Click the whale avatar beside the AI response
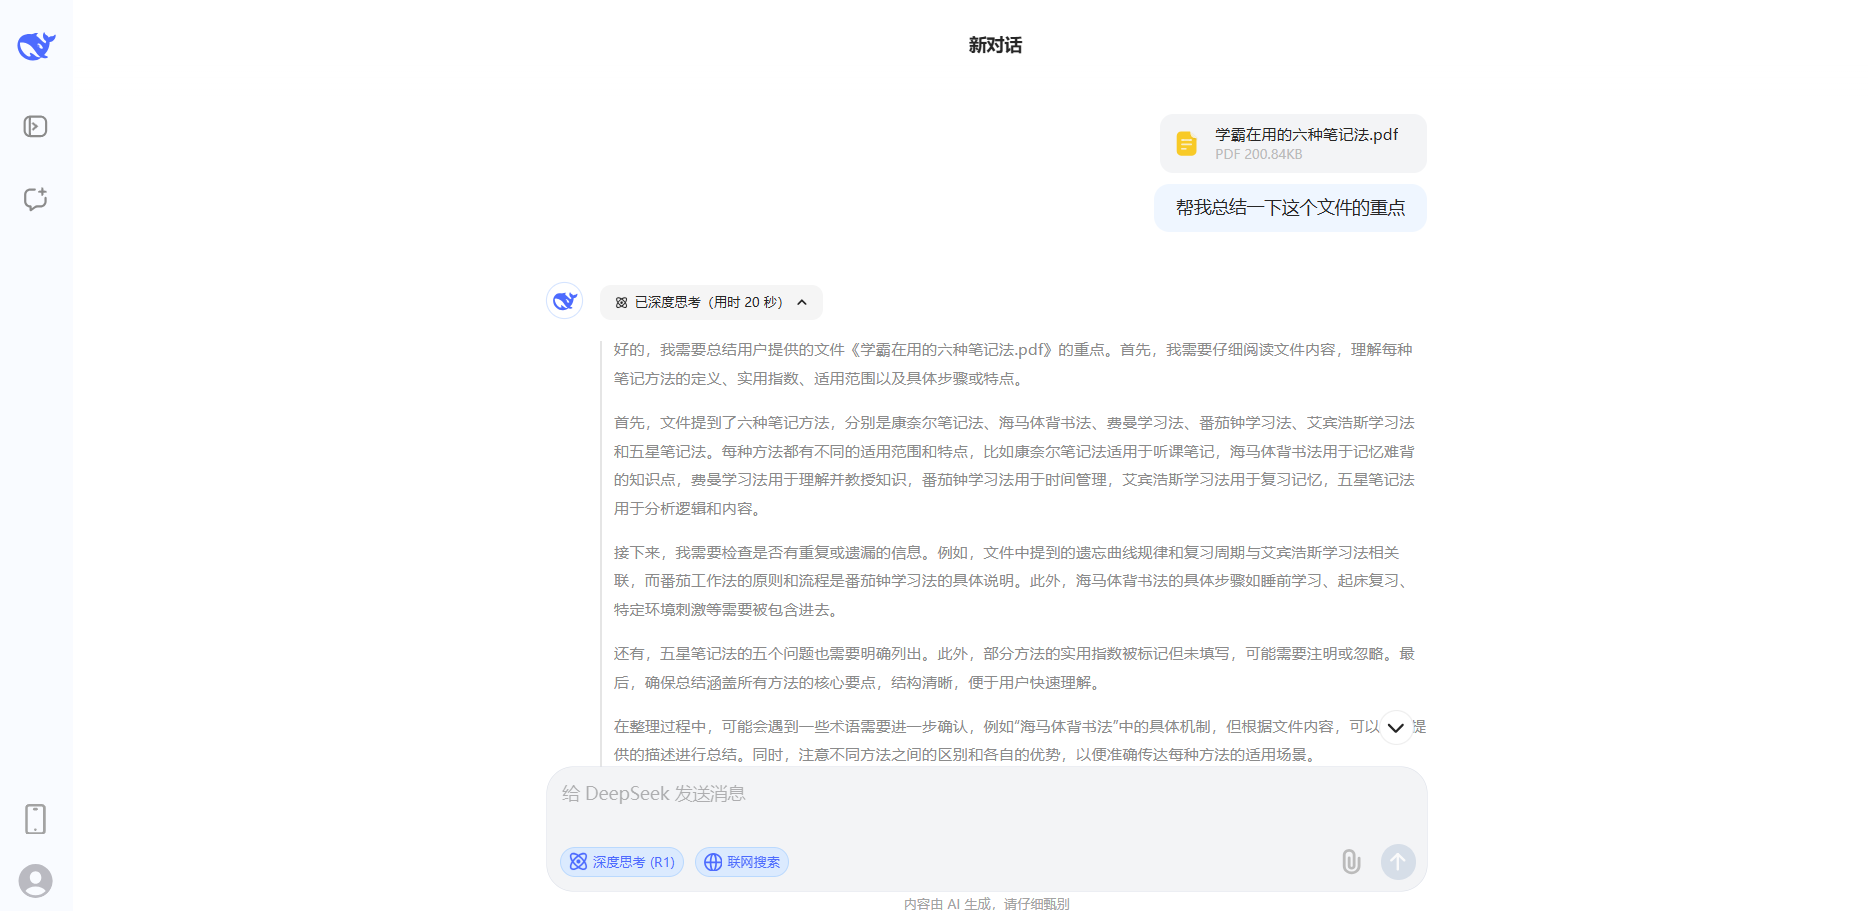The image size is (1868, 911). coord(564,300)
